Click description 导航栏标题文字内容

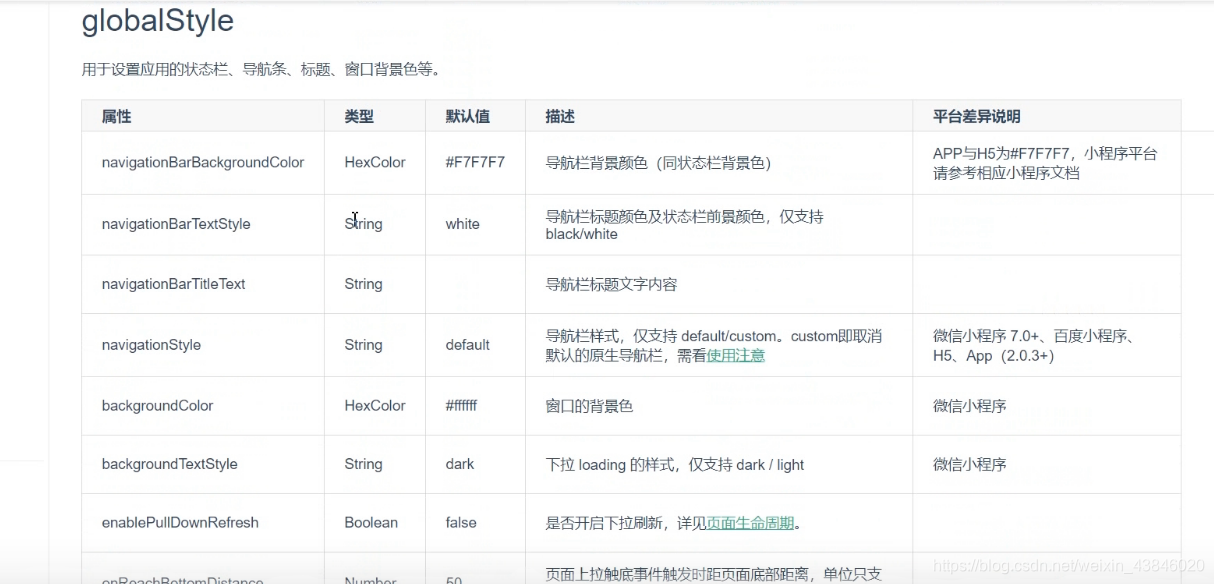611,284
